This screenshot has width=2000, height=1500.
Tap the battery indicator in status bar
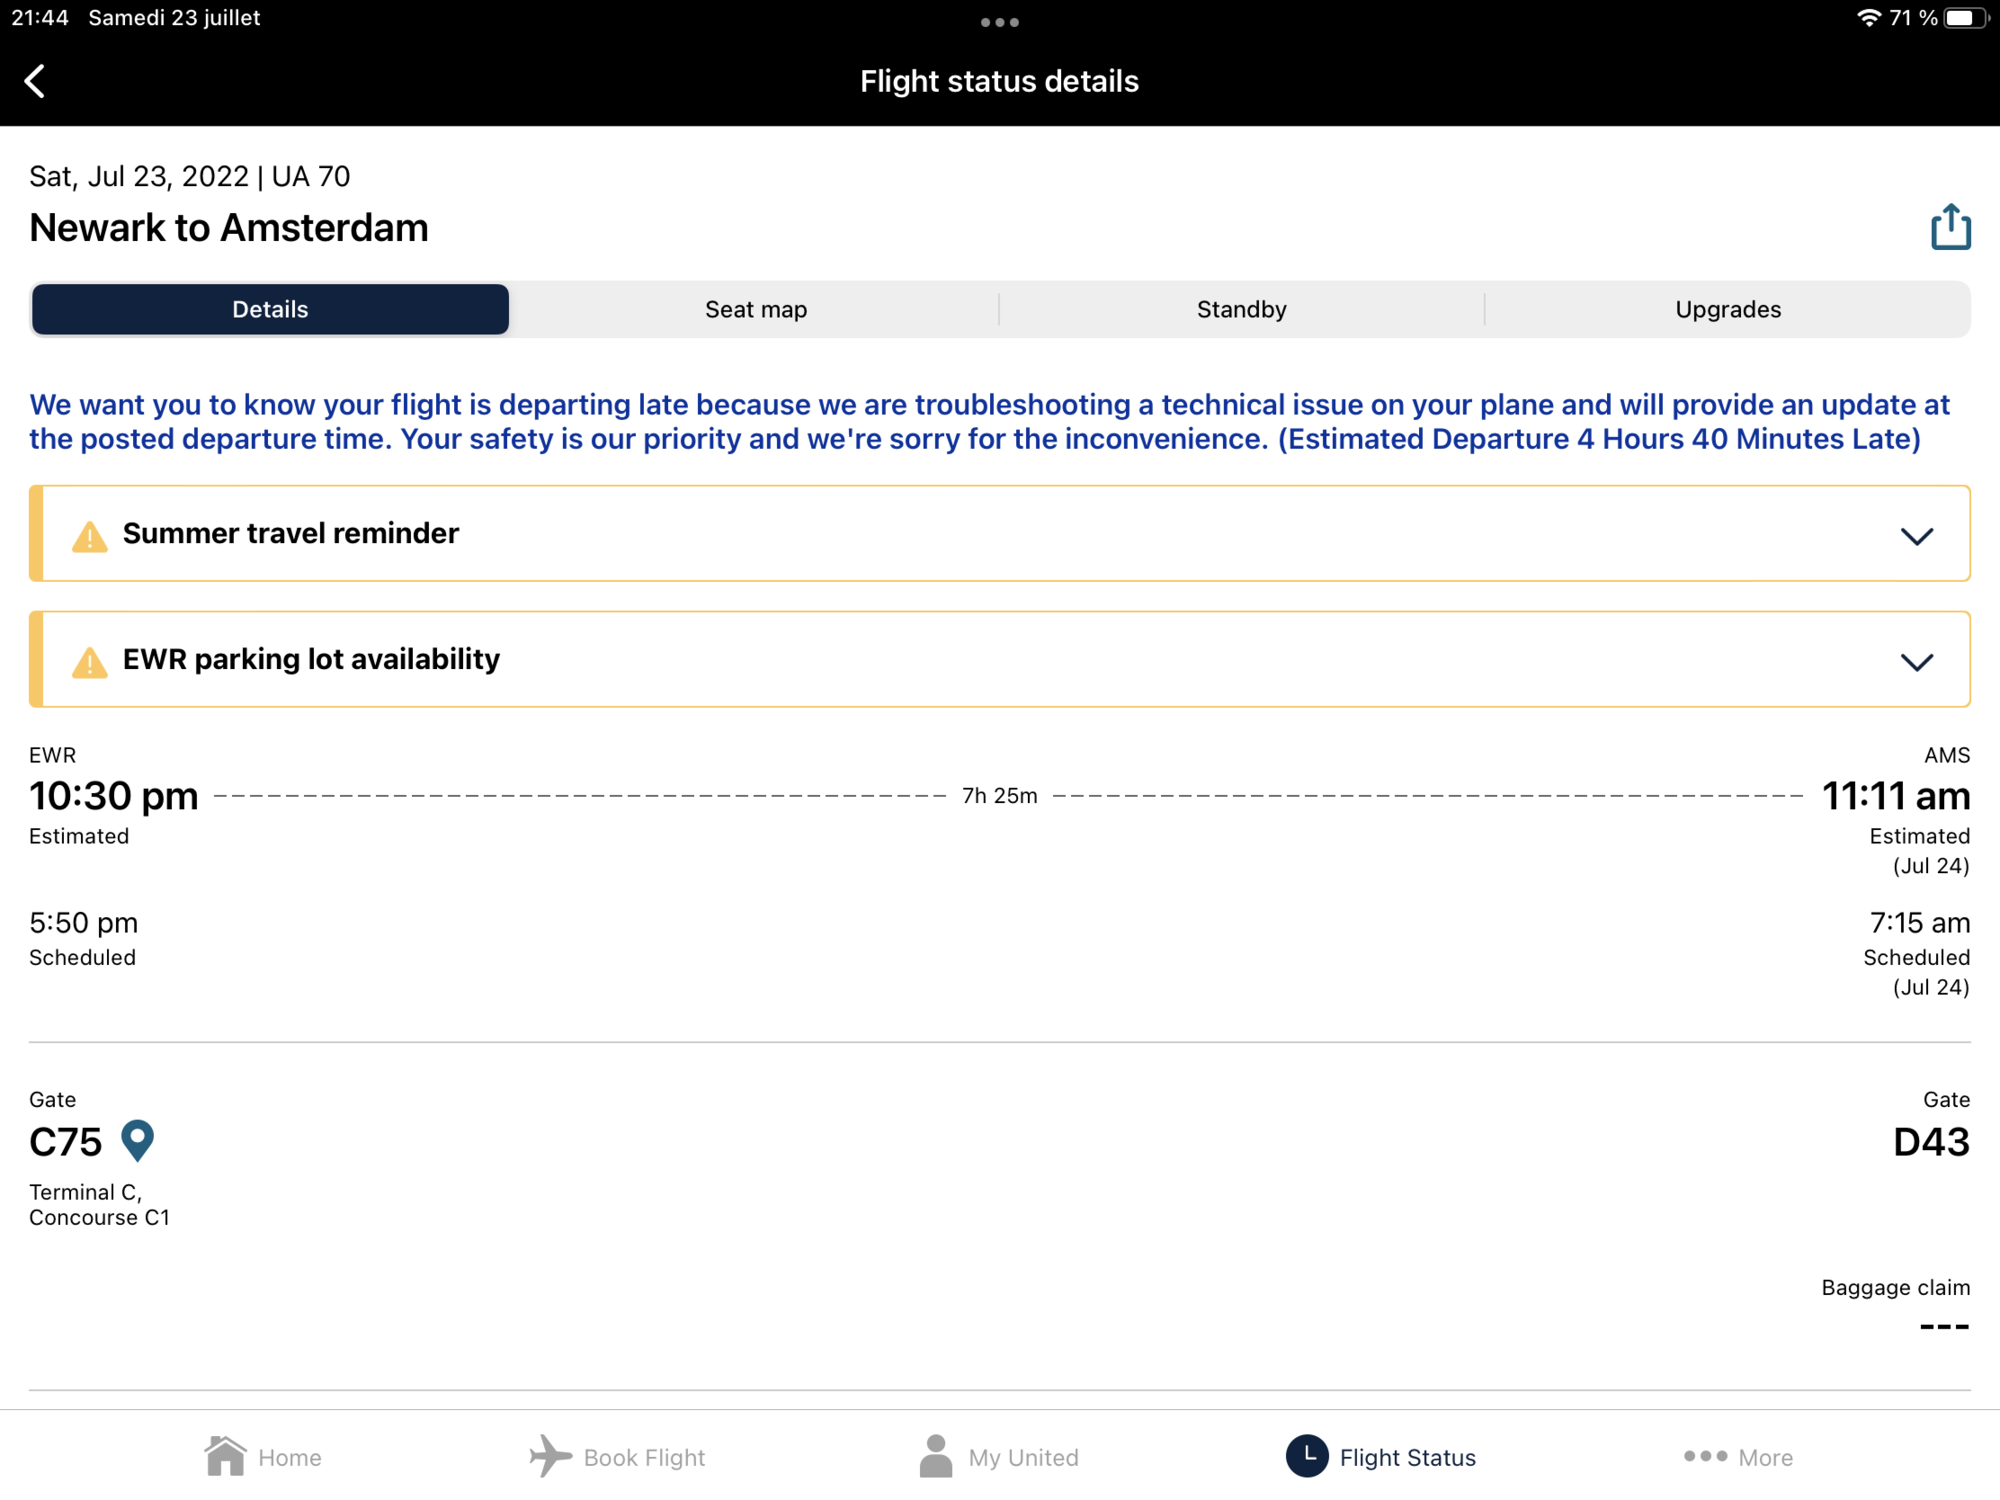click(1964, 18)
